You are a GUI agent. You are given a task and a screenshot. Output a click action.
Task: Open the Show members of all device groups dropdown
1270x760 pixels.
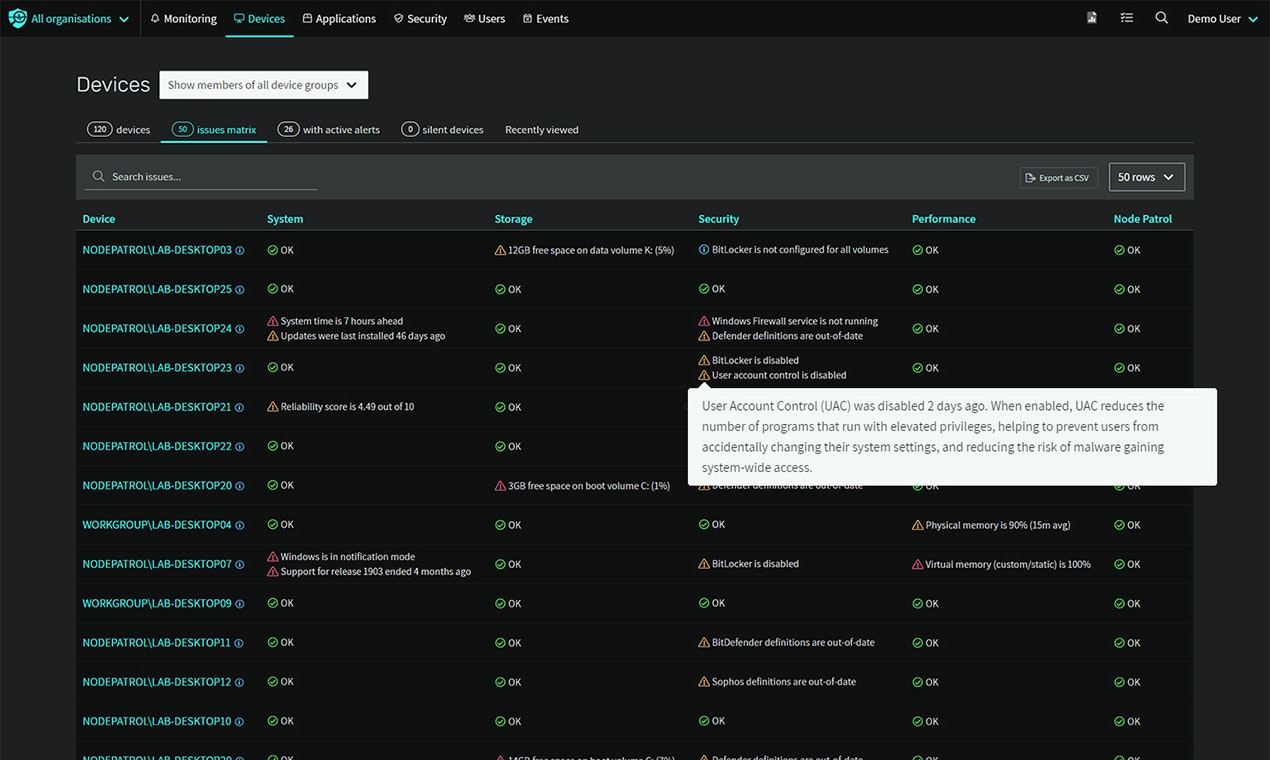click(x=263, y=85)
